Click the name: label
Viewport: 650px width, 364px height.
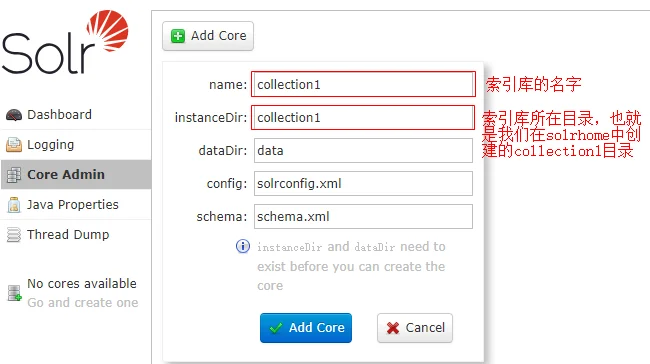[228, 85]
